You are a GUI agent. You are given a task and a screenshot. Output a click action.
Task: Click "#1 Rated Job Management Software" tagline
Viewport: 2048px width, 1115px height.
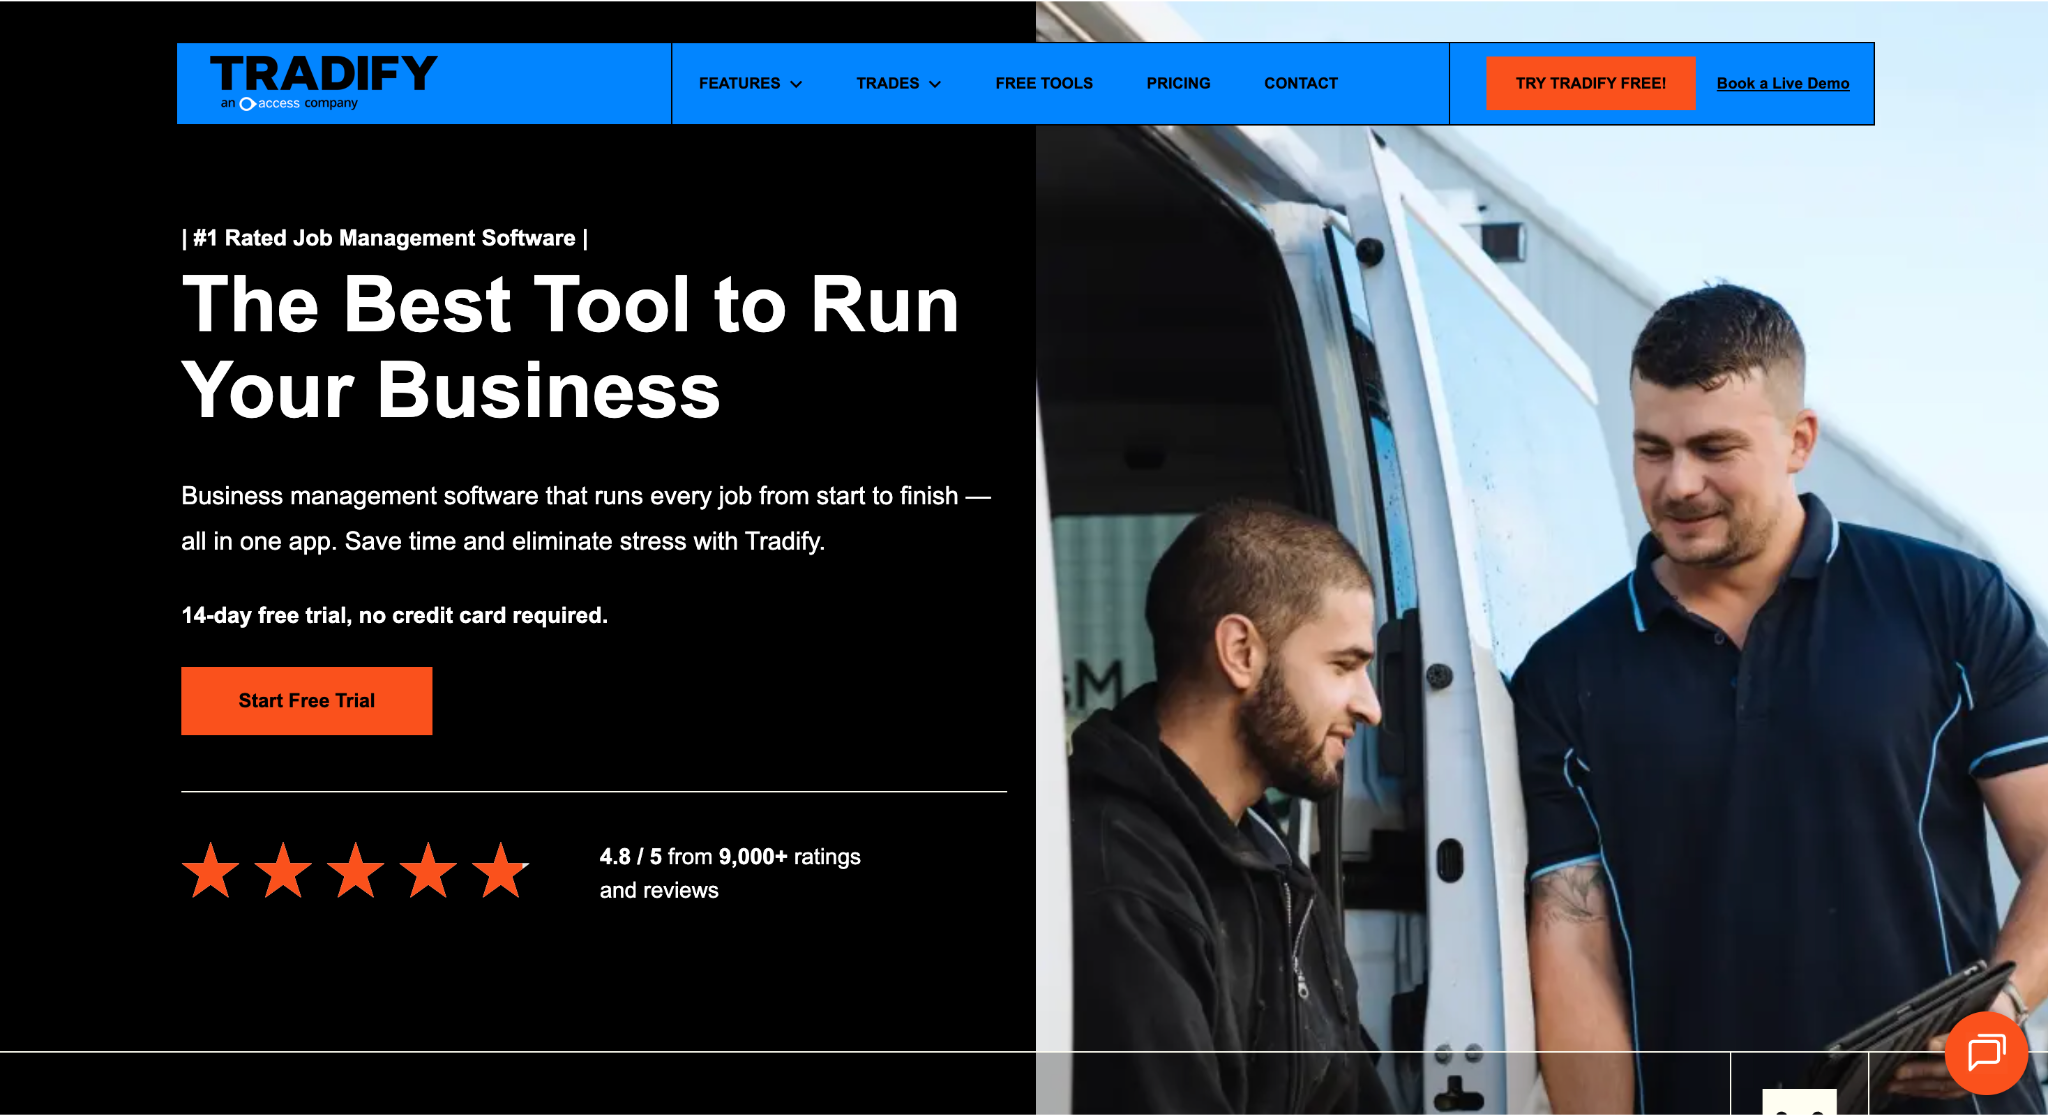coord(385,238)
